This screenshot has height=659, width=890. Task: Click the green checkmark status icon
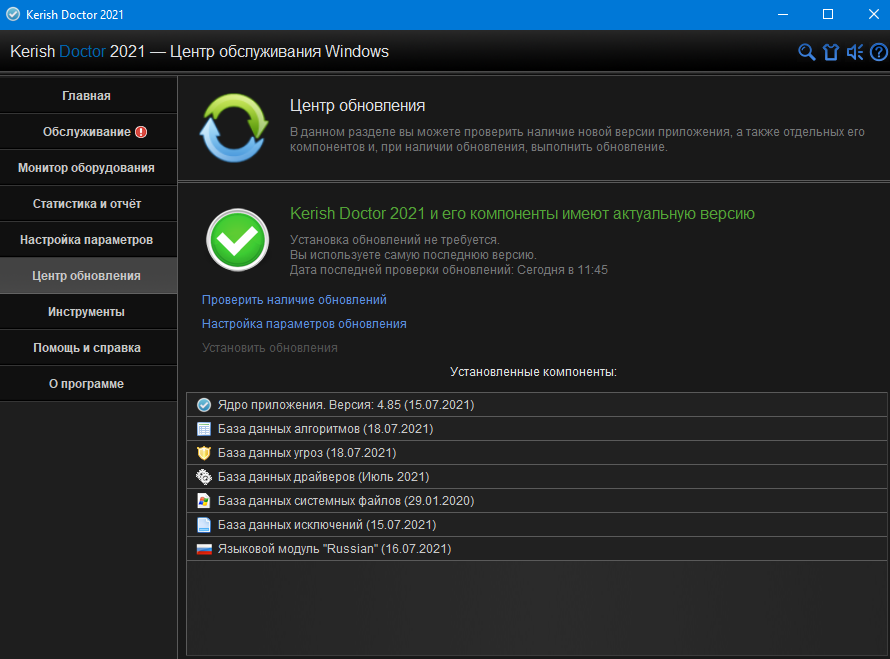237,240
